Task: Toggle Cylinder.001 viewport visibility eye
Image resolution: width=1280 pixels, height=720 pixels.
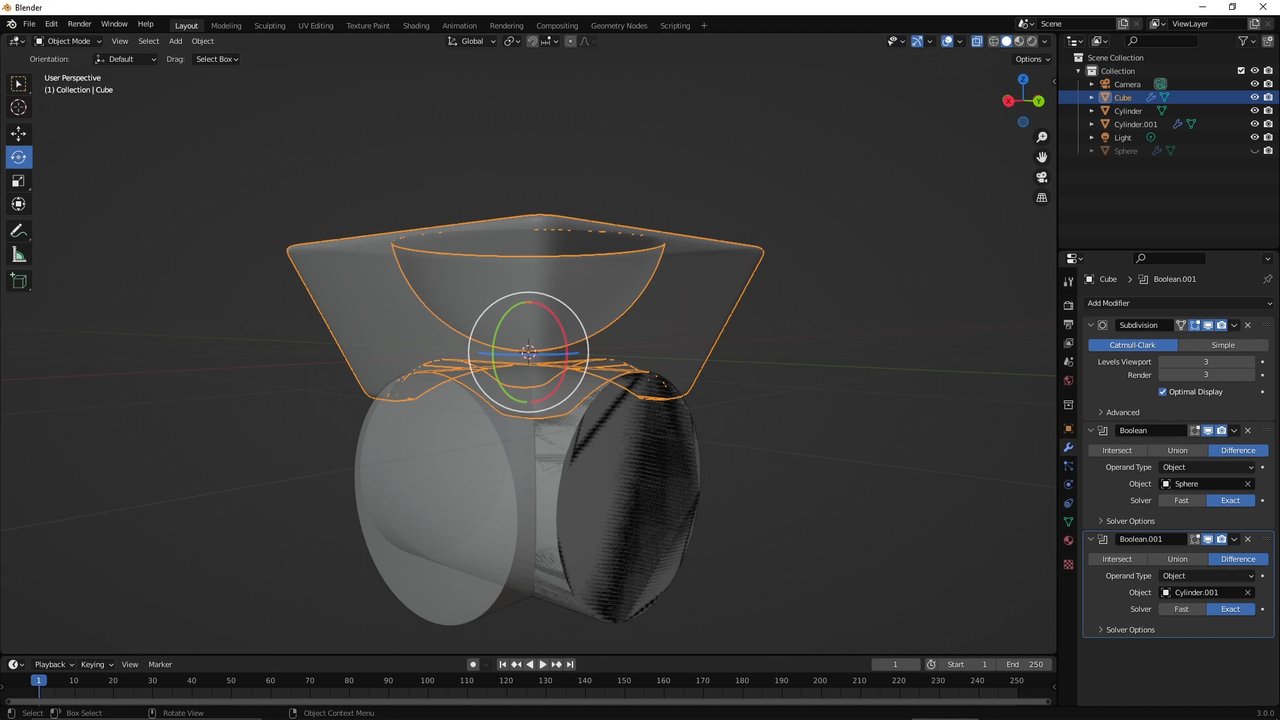Action: (1254, 124)
